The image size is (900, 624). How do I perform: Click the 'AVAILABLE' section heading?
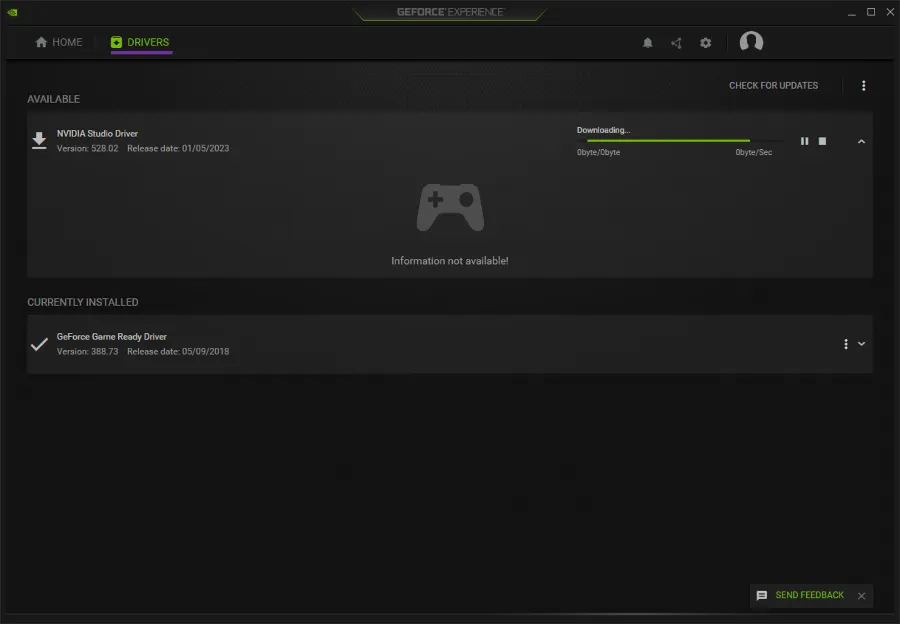[x=53, y=99]
